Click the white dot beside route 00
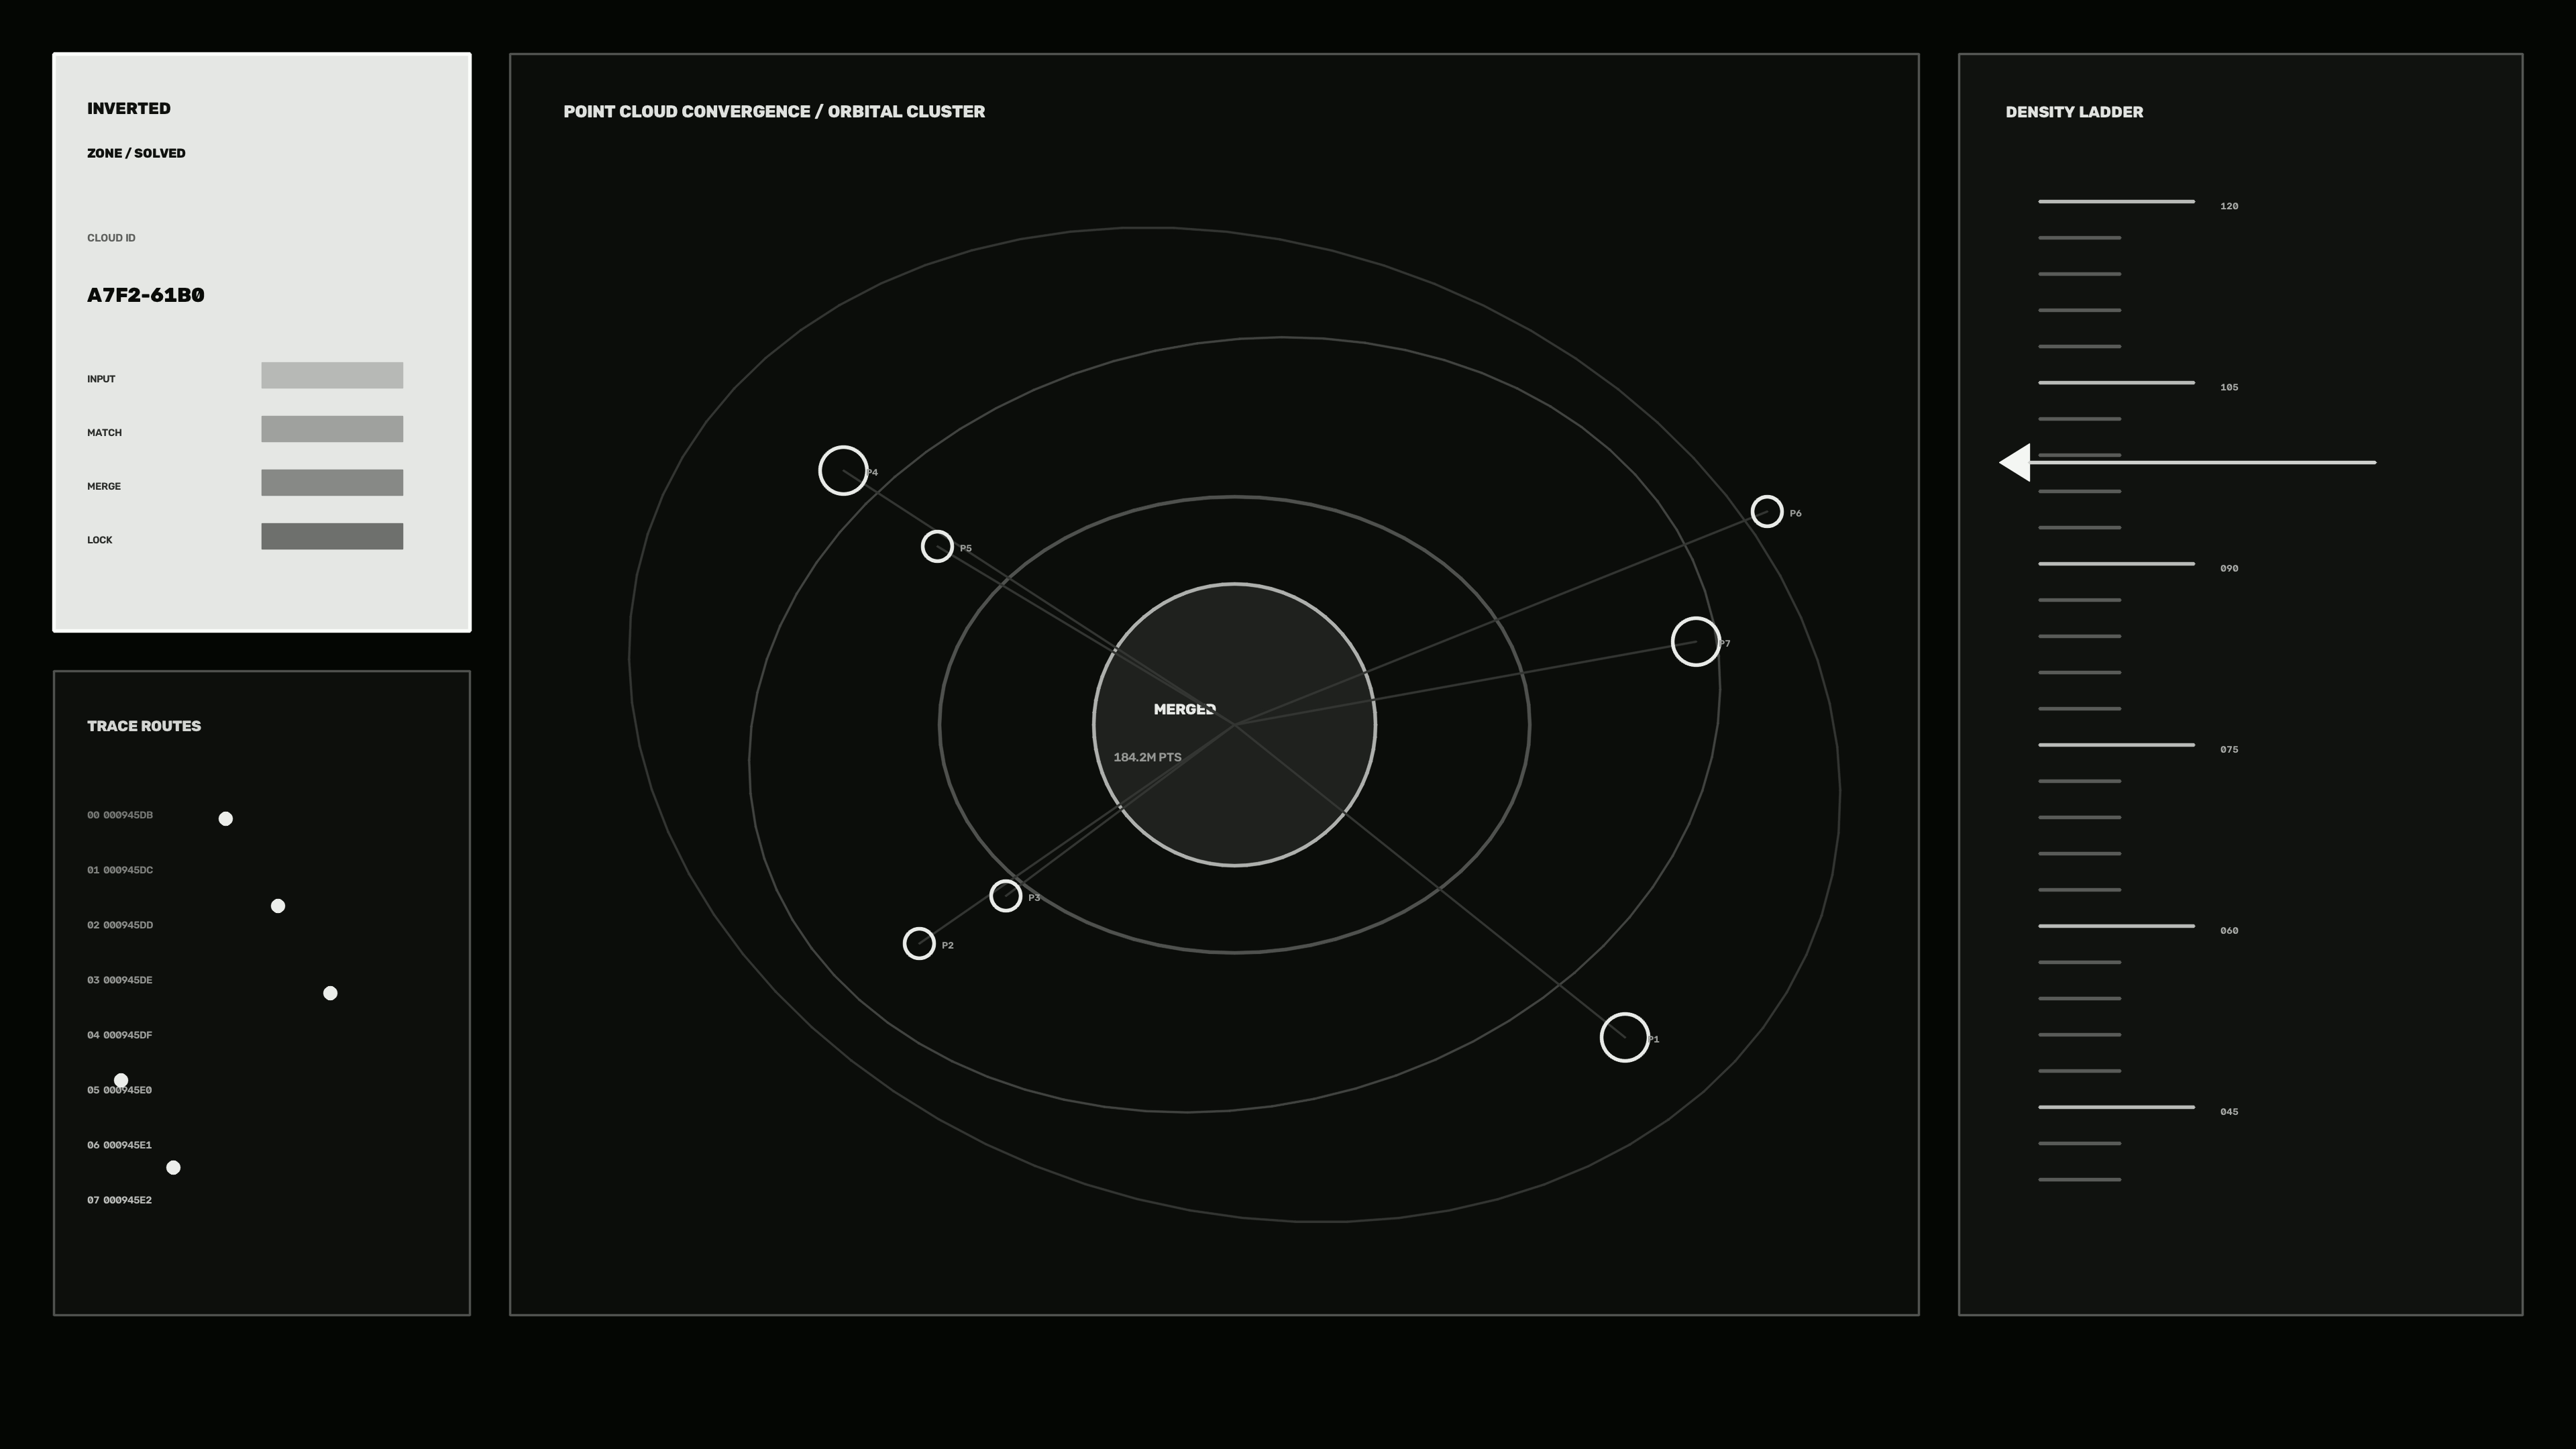This screenshot has width=2576, height=1449. (226, 819)
